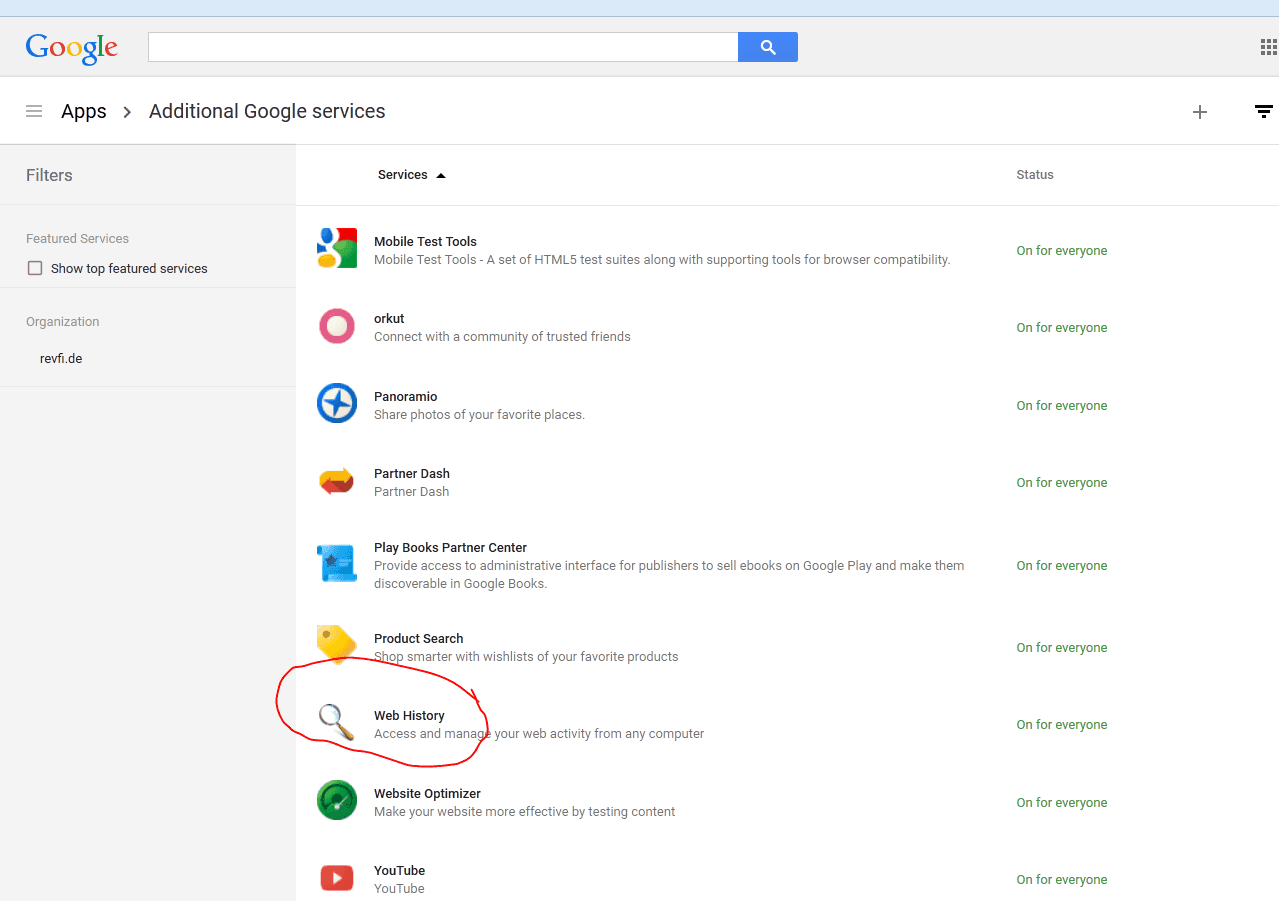This screenshot has height=901, width=1279.
Task: Focus the Google search input field
Action: (443, 47)
